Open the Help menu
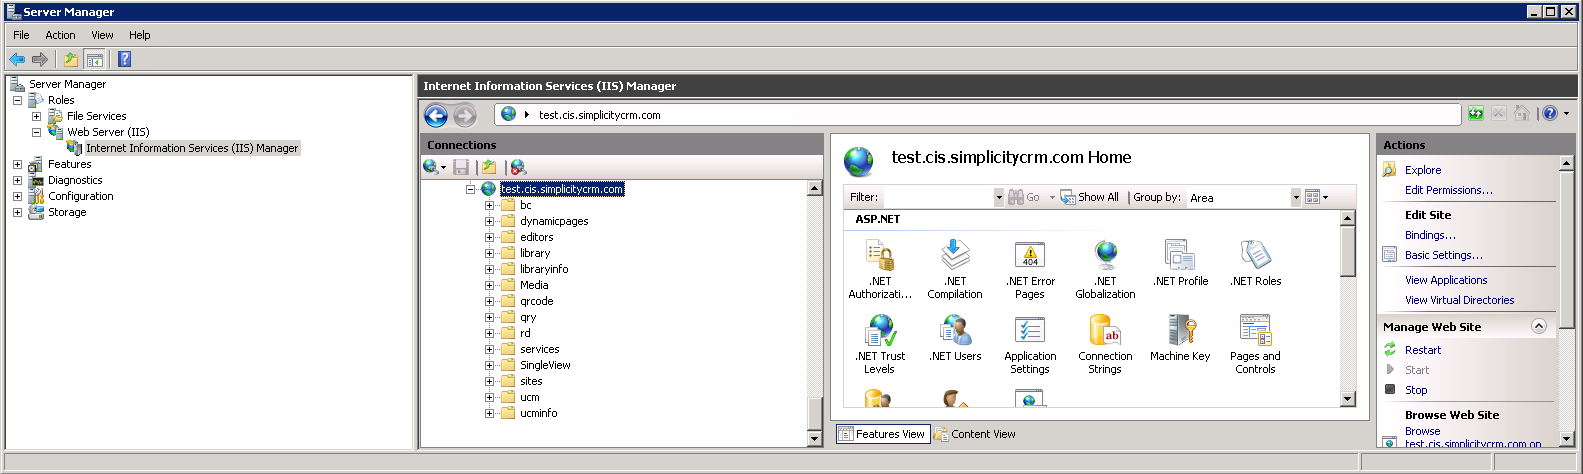The width and height of the screenshot is (1583, 474). coord(140,35)
